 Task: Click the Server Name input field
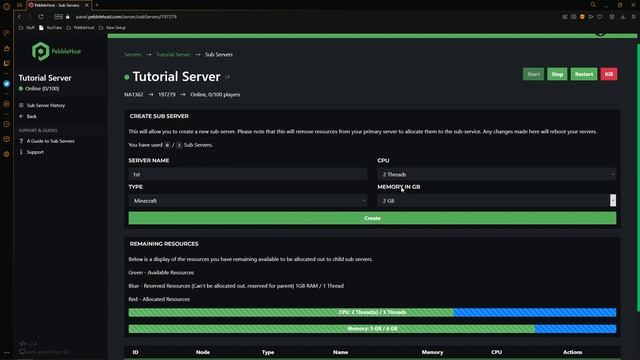pyautogui.click(x=248, y=174)
